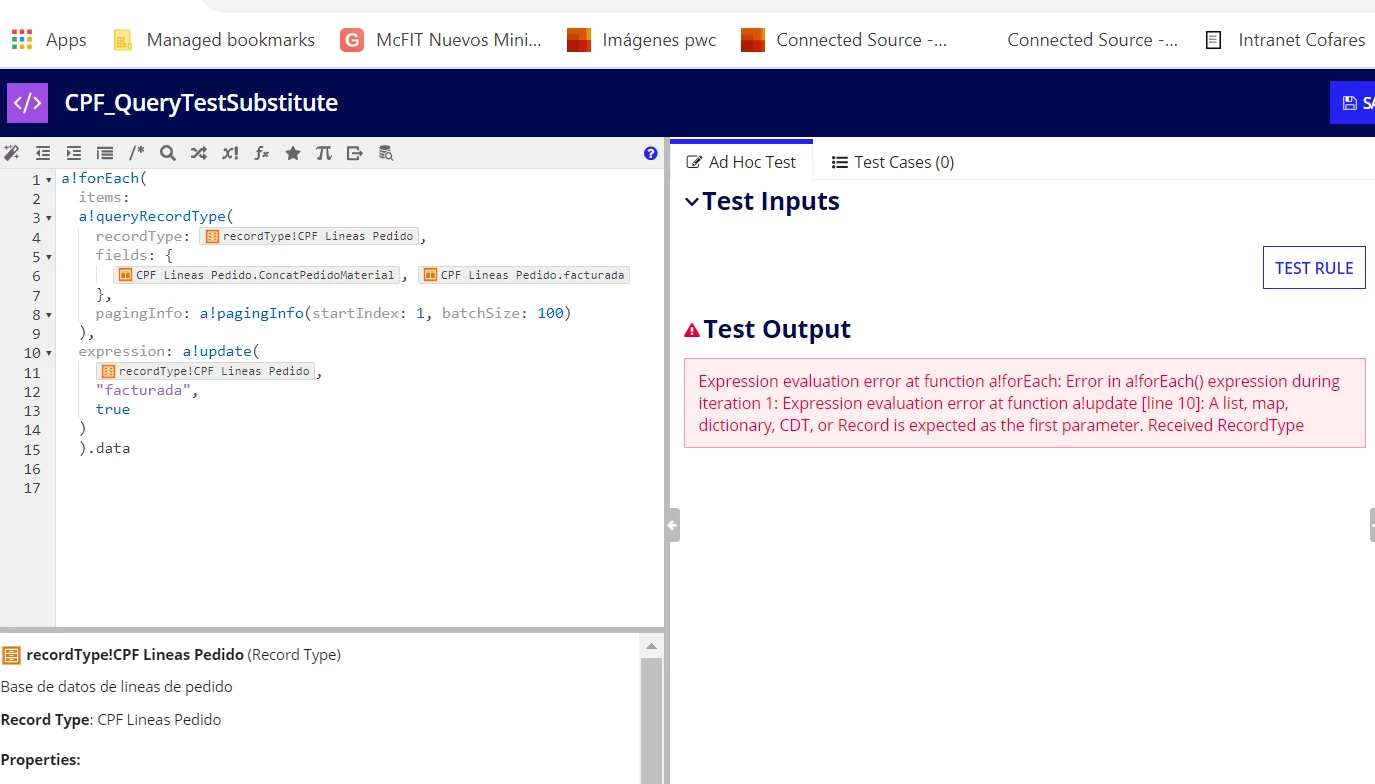Collapse code fold arrow on line 1
The height and width of the screenshot is (784, 1375).
pos(49,181)
